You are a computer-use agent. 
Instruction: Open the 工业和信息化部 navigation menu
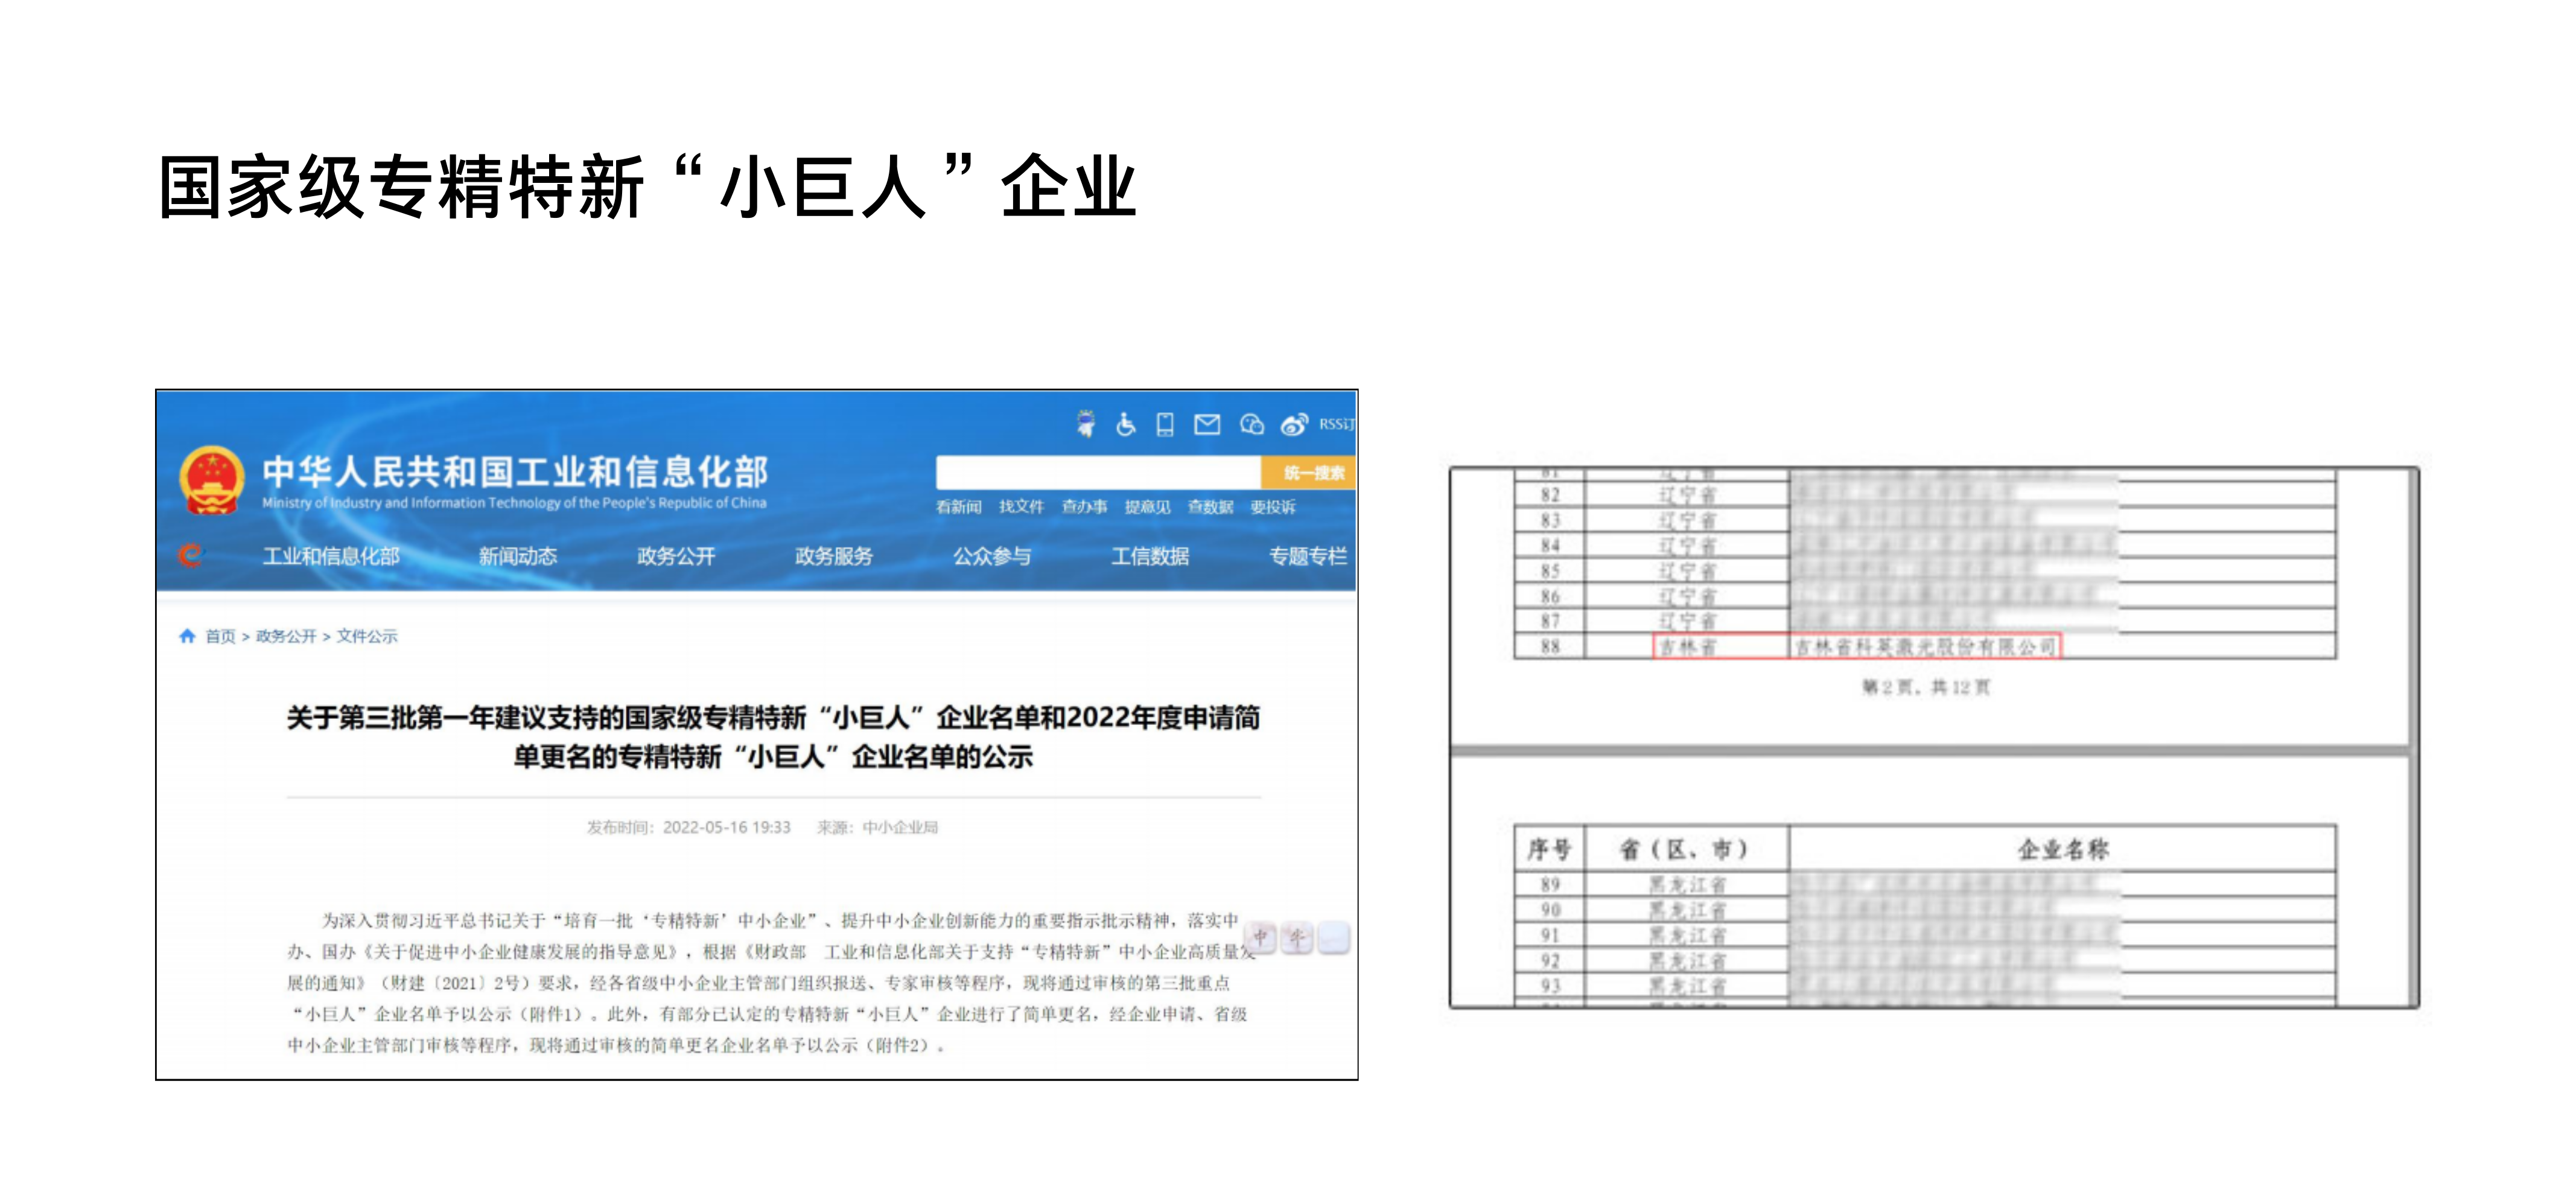point(331,556)
